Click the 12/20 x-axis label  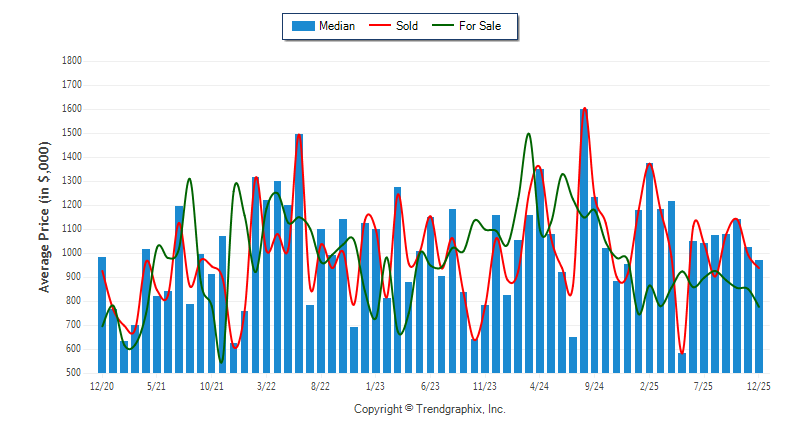[x=102, y=385]
